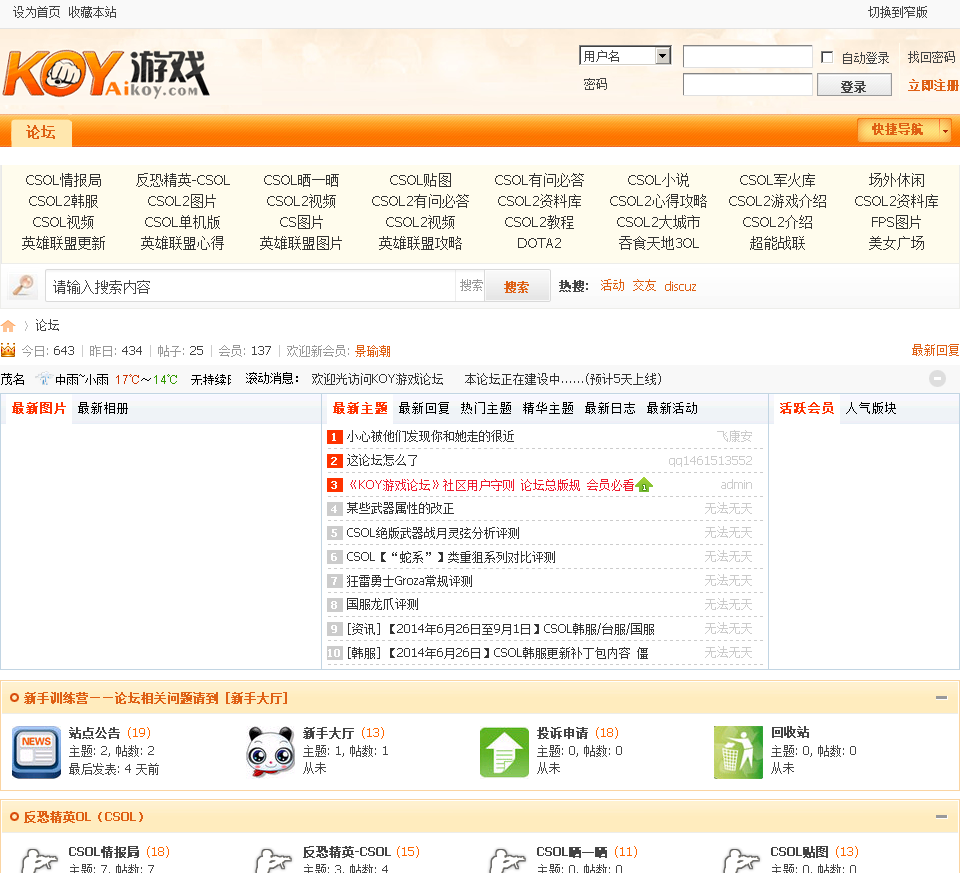Expand the 快捷导航 dropdown arrow
Viewport: 960px width, 873px height.
945,130
